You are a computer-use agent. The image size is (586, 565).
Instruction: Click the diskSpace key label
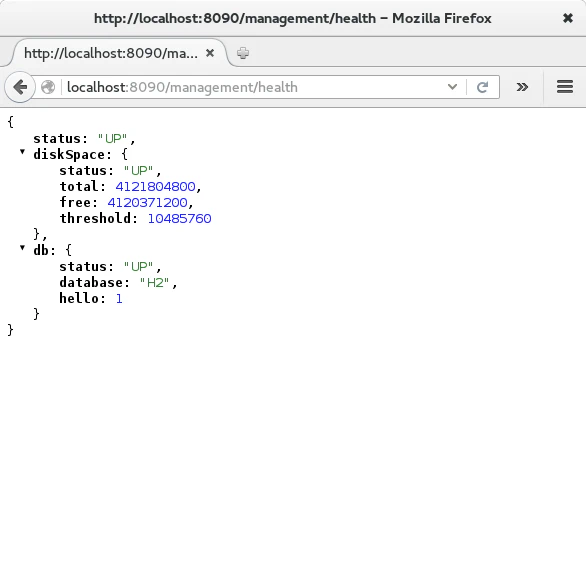pos(69,155)
